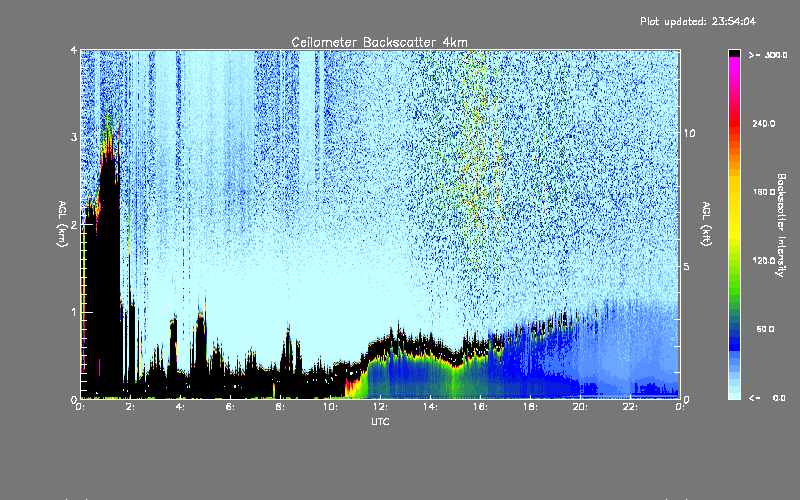
Task: Click the "20:" UTC hour tick
Action: pos(580,407)
